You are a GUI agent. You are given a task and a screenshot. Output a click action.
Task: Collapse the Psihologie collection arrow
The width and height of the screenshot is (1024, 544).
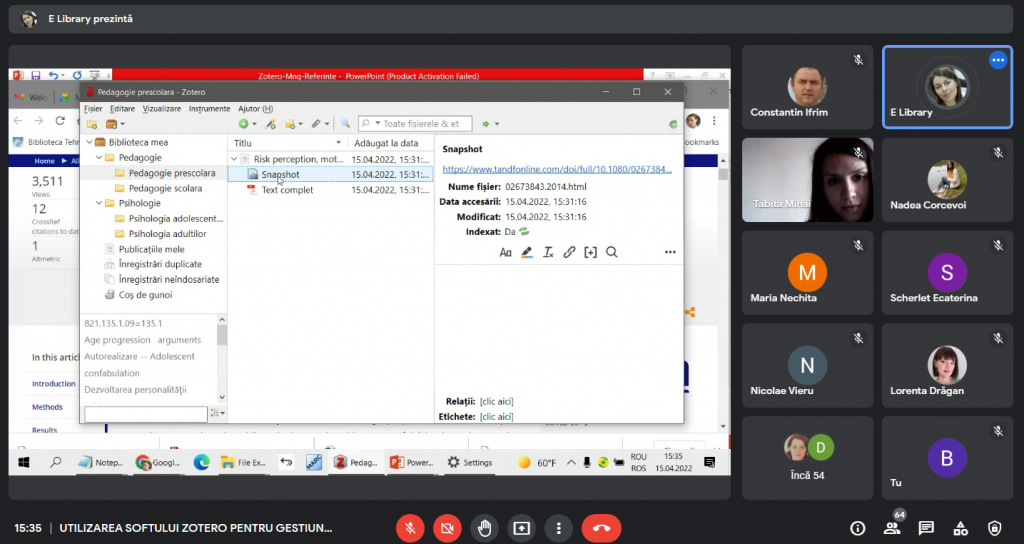(x=99, y=203)
